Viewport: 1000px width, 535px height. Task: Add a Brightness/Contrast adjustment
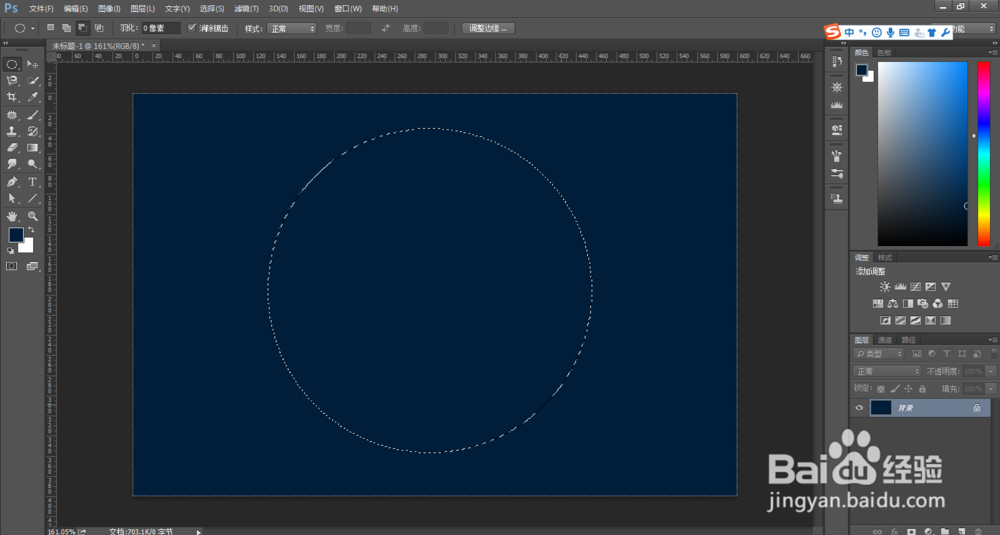[x=885, y=287]
